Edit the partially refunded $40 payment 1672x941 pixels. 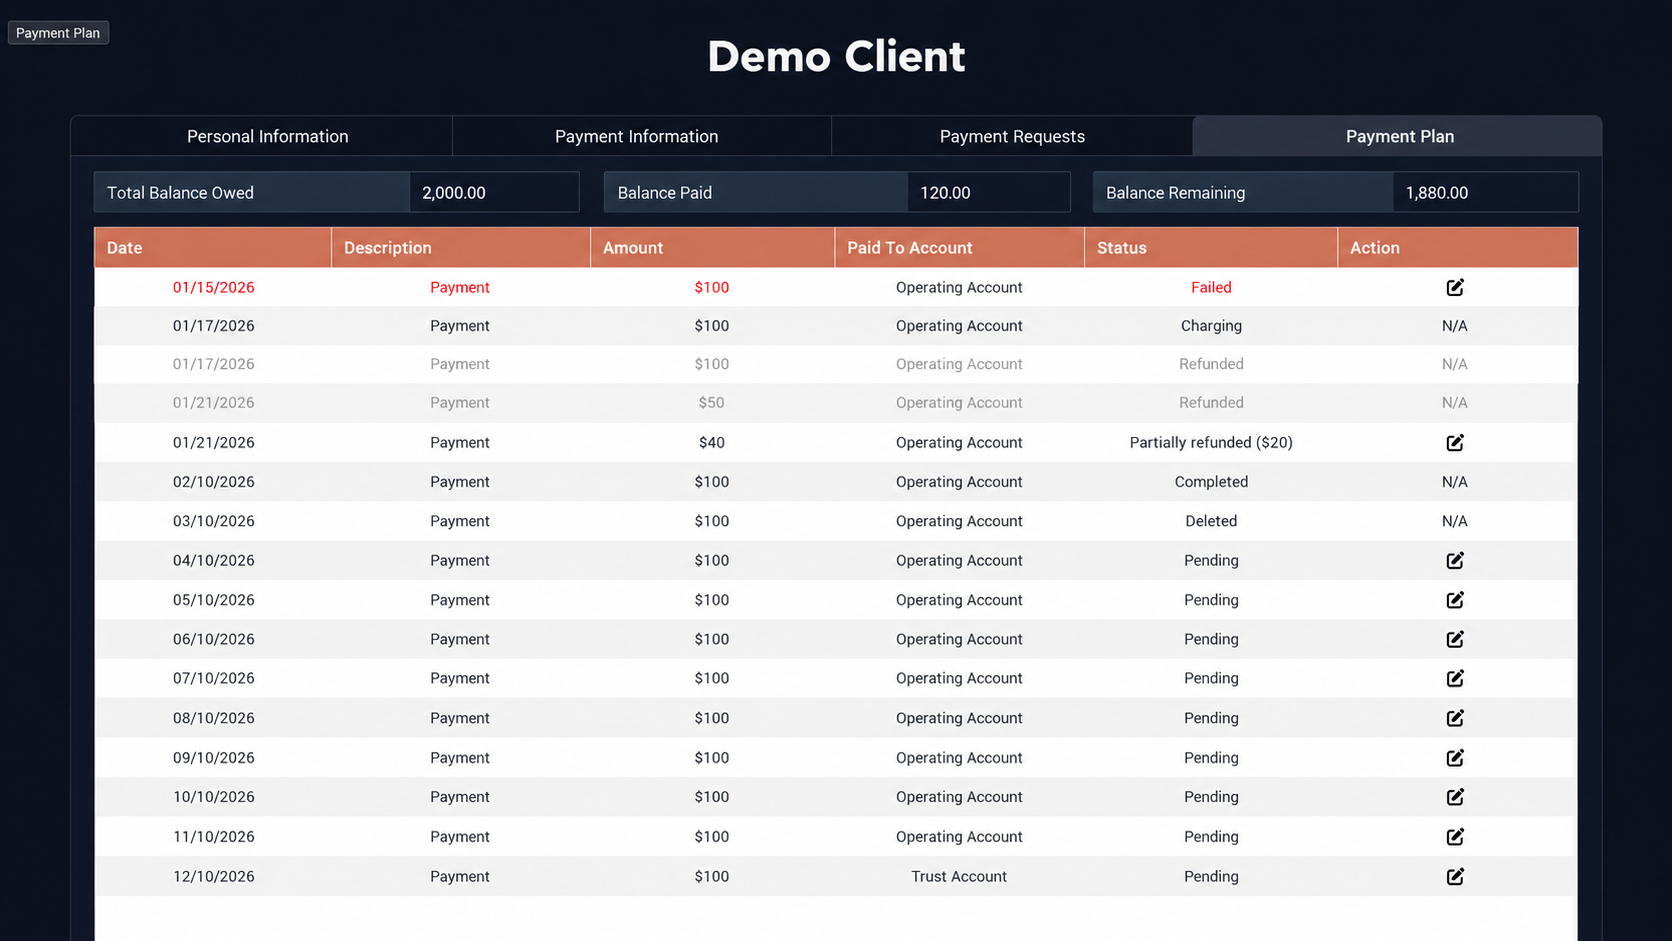[x=1455, y=442]
